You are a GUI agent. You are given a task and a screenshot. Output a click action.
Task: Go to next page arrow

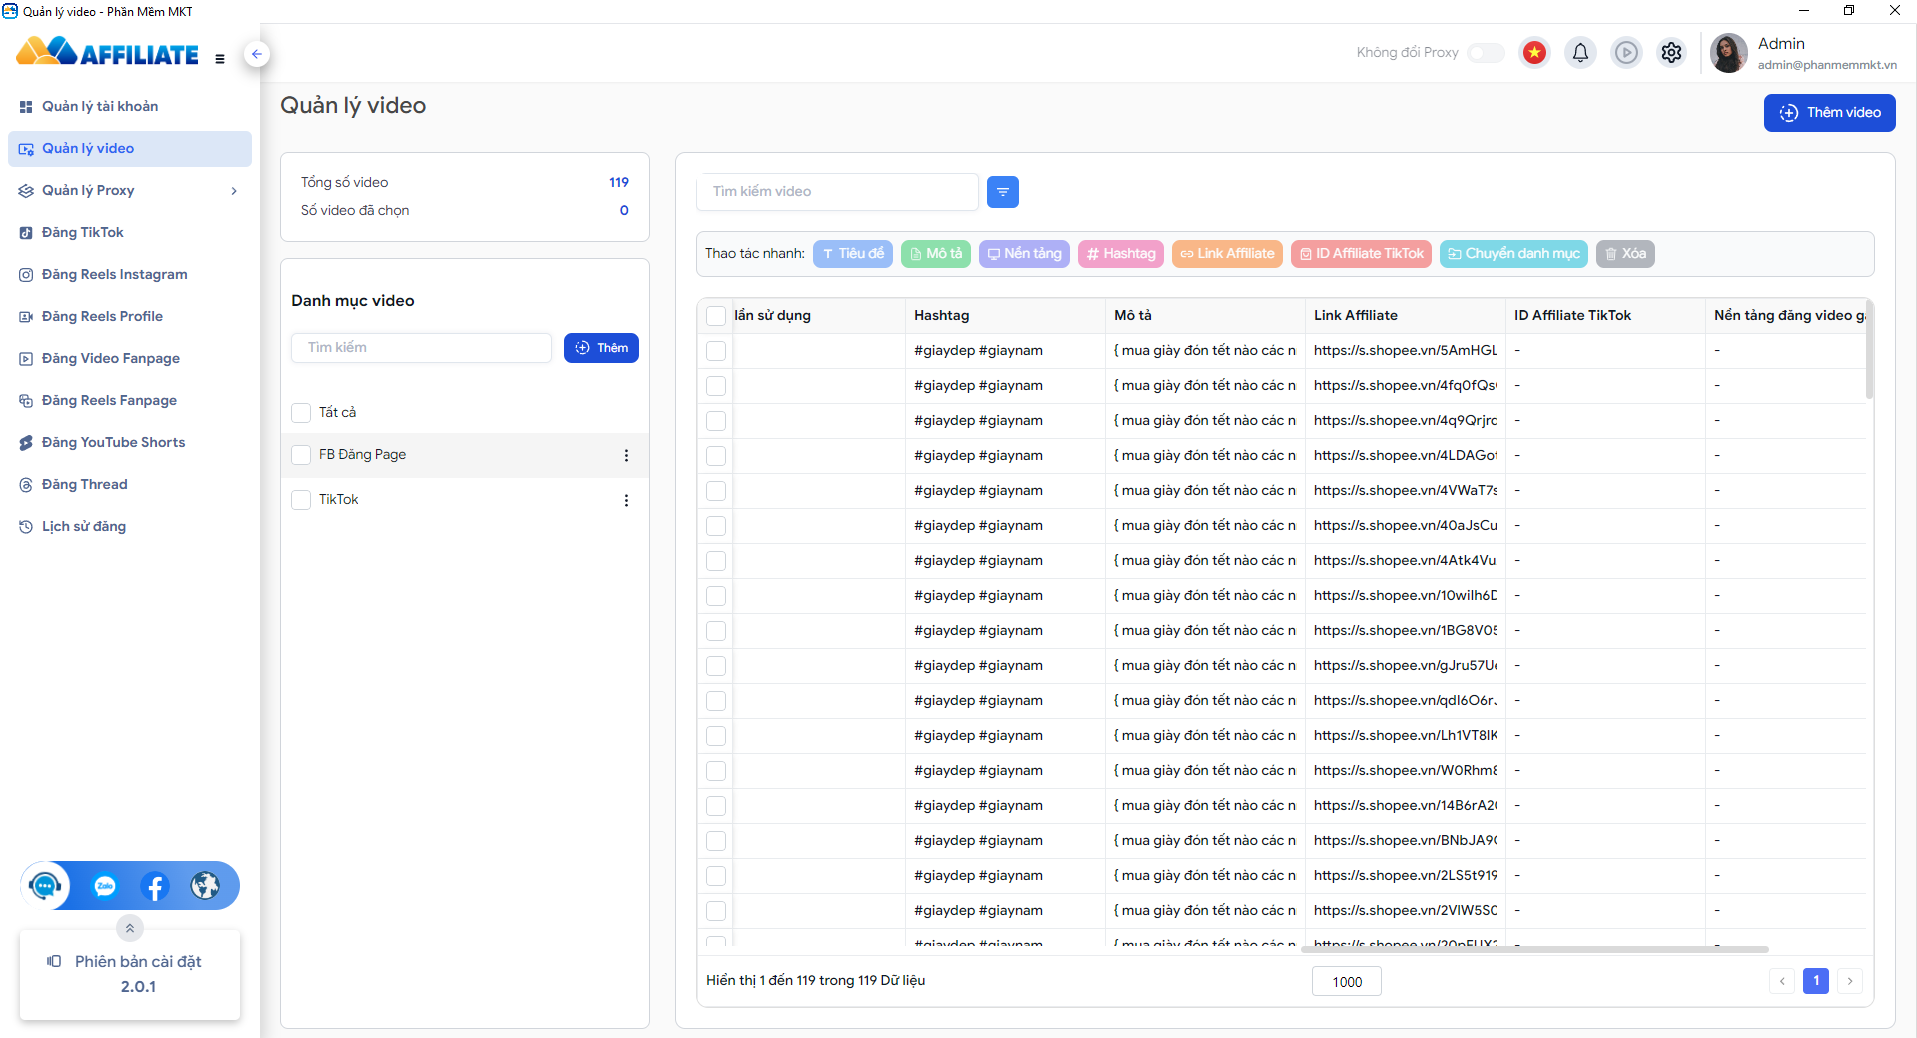pos(1850,981)
